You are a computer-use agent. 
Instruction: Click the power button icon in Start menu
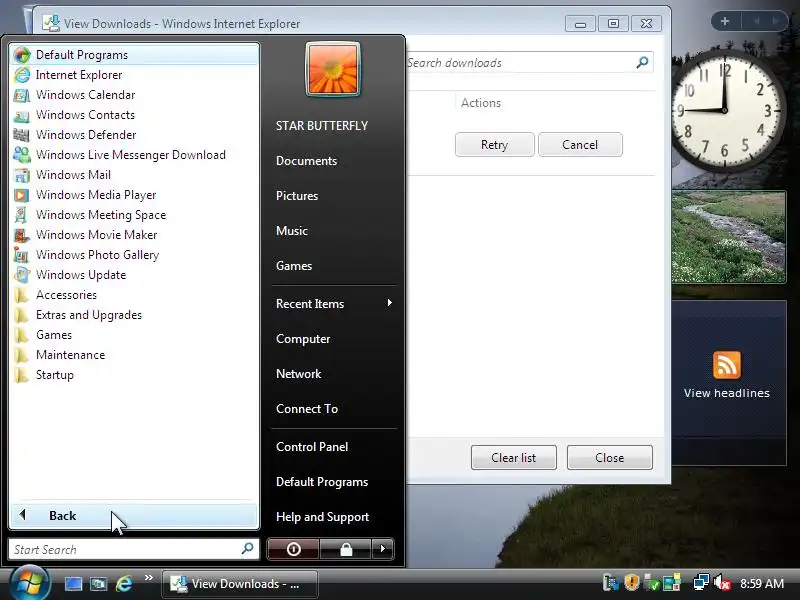pos(293,549)
